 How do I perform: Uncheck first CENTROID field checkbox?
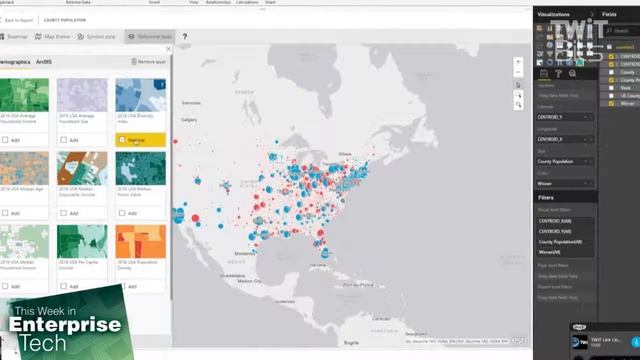point(611,56)
